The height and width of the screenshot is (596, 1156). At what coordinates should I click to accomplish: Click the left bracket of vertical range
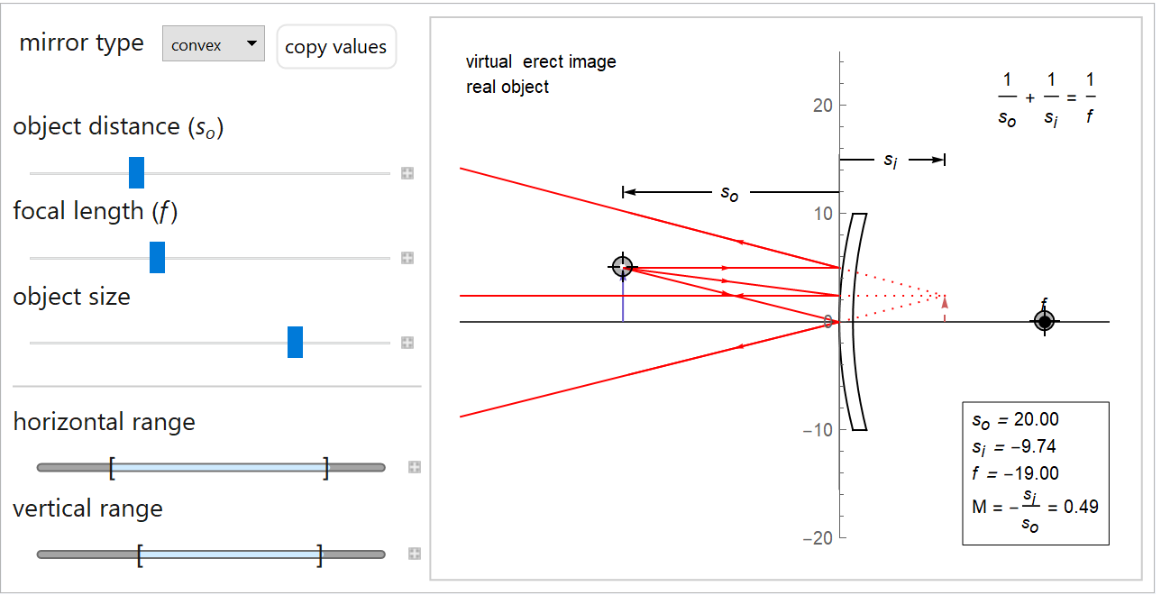pyautogui.click(x=140, y=554)
